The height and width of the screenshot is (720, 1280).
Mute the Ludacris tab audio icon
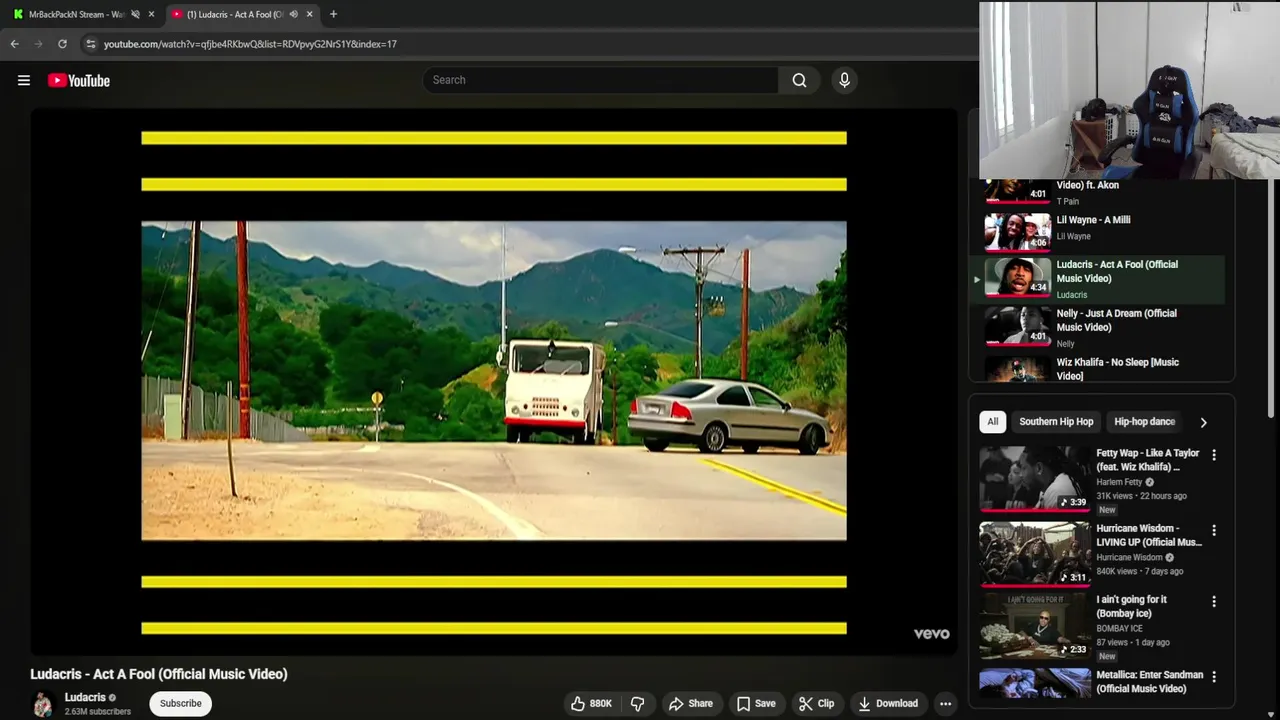click(x=293, y=14)
